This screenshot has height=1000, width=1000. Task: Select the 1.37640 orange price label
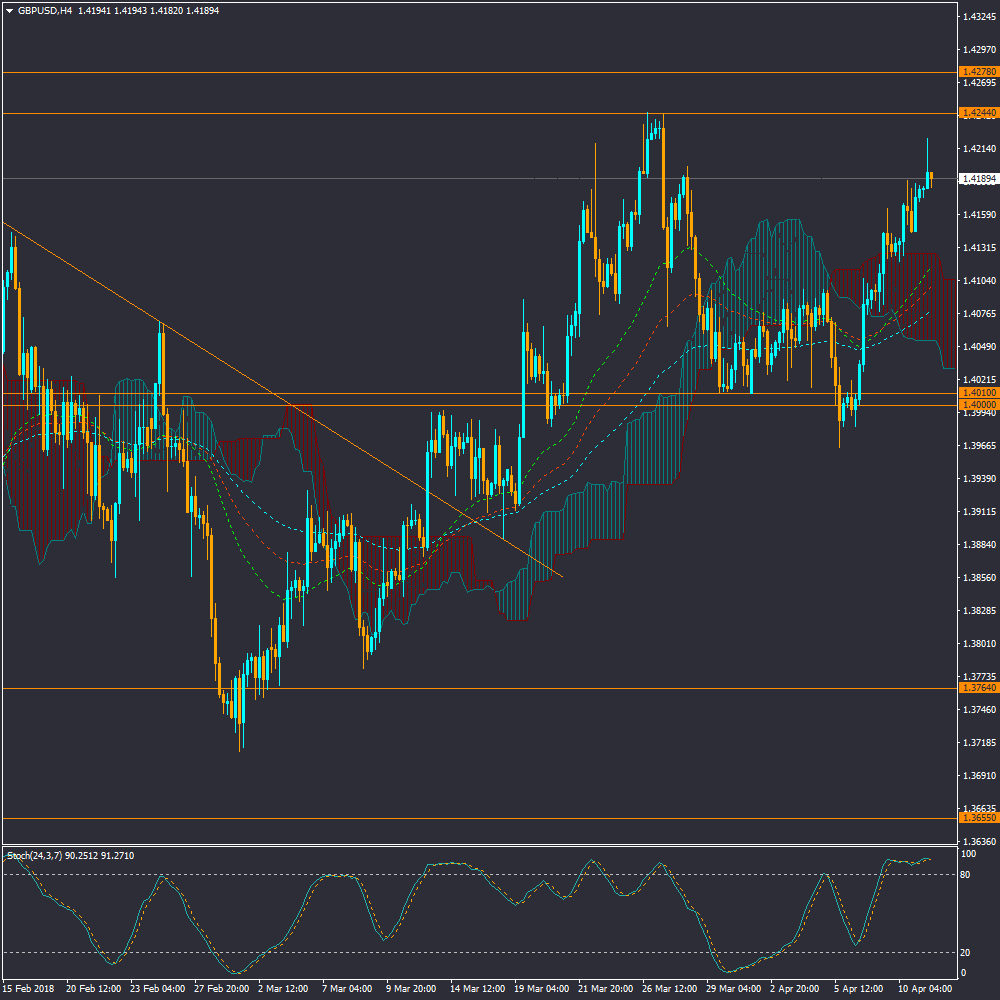pyautogui.click(x=977, y=688)
